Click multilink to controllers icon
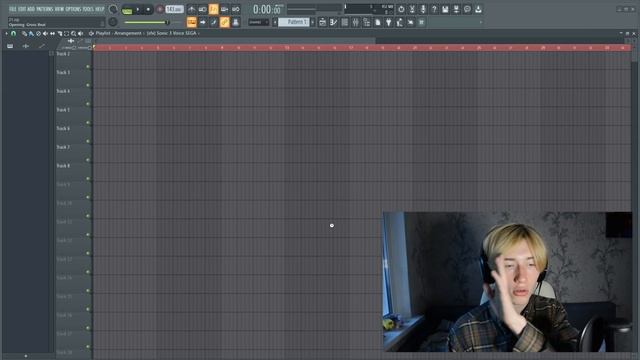This screenshot has width=640, height=360. [236, 22]
